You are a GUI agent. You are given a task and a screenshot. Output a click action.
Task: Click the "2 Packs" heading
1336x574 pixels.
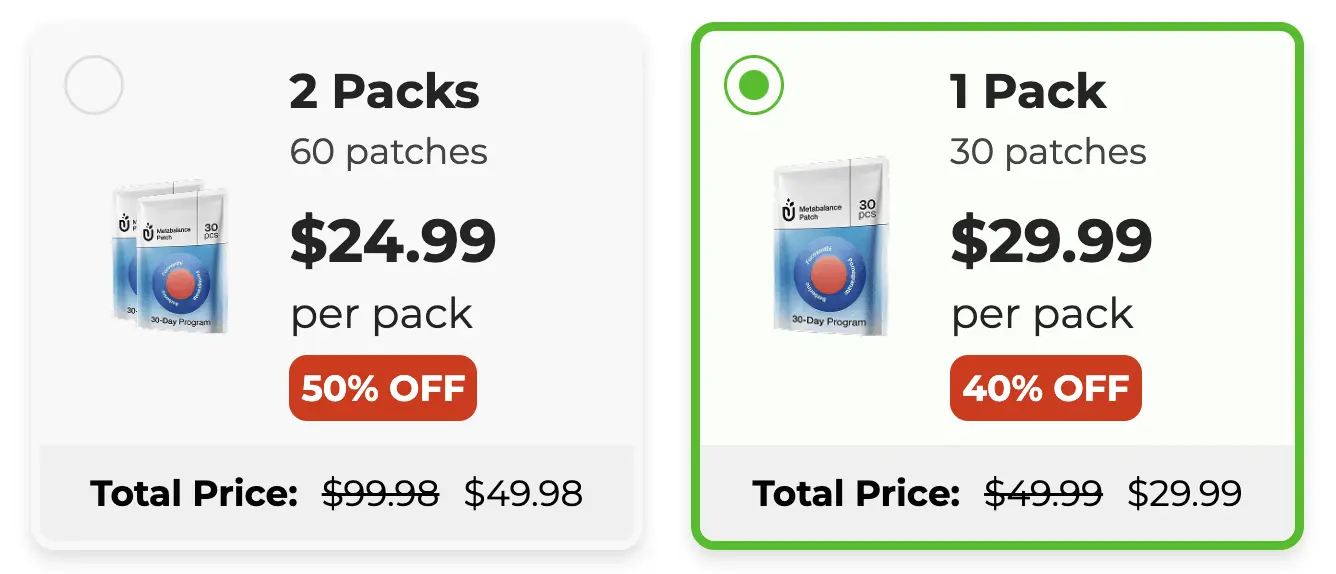pyautogui.click(x=385, y=92)
